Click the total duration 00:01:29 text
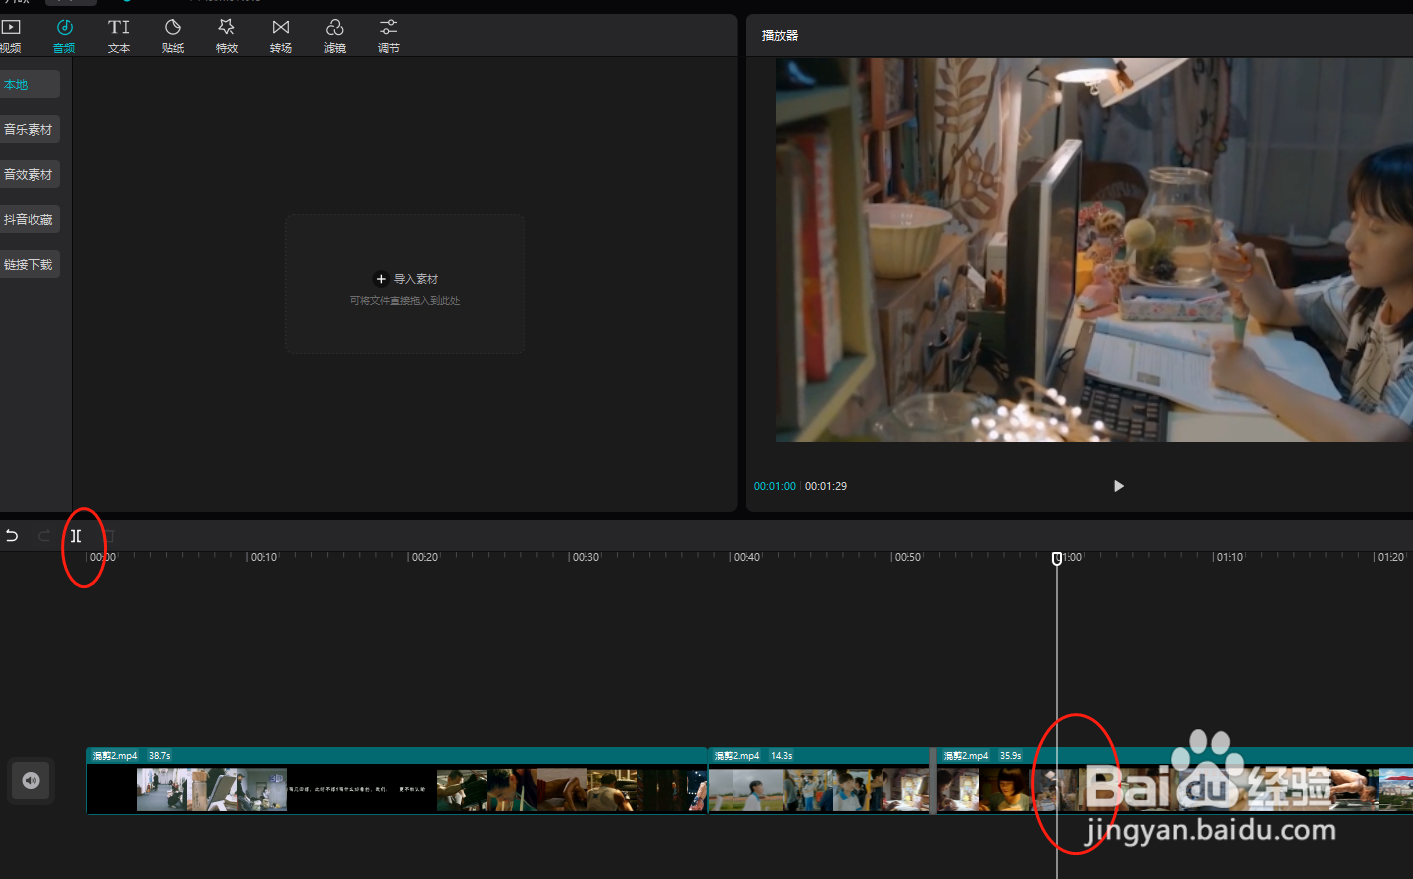This screenshot has width=1413, height=879. tap(826, 486)
